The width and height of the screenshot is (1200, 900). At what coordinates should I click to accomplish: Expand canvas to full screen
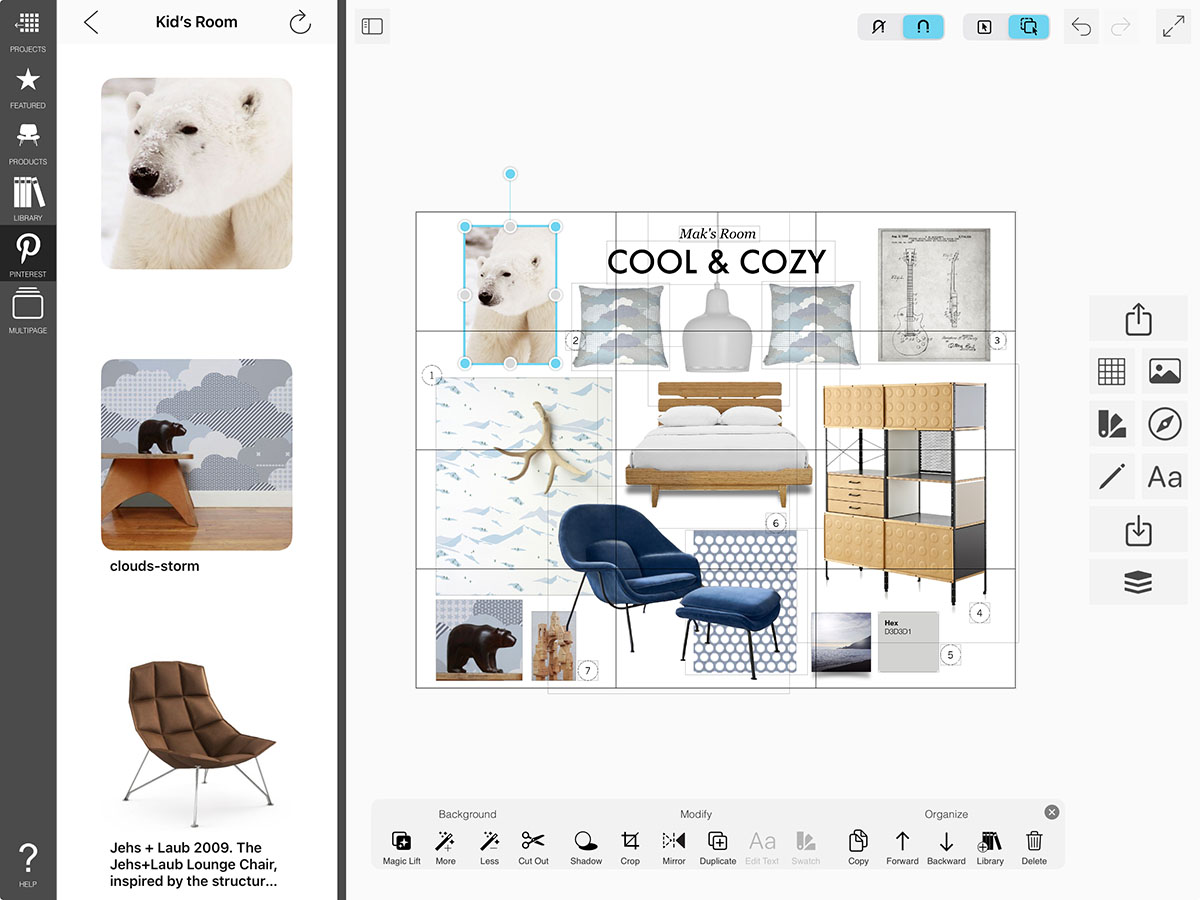[1173, 27]
